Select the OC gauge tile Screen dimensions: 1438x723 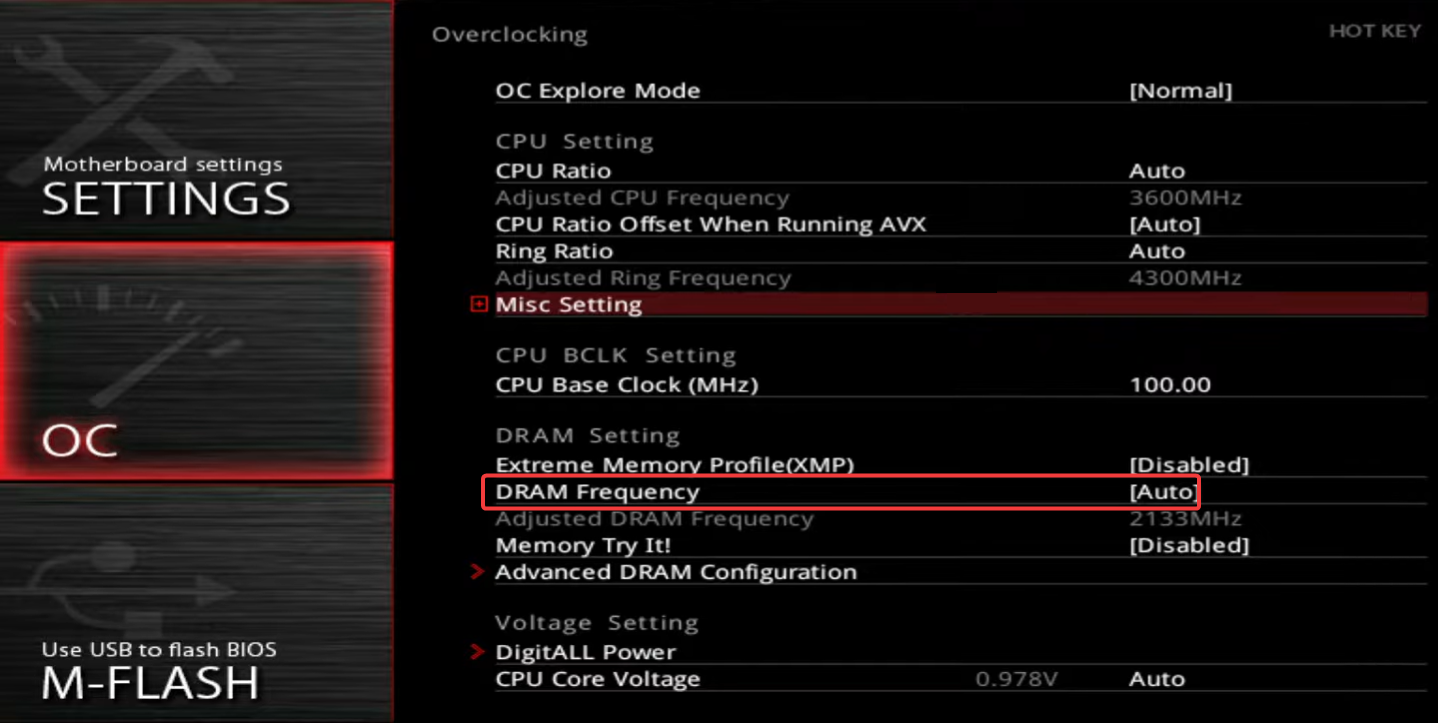pyautogui.click(x=195, y=361)
